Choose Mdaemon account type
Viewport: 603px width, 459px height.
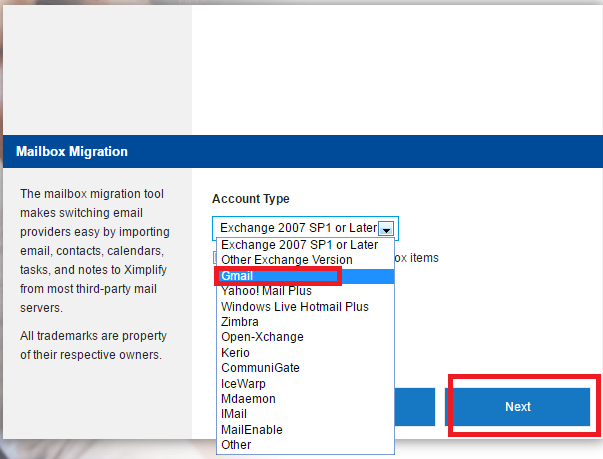(x=305, y=399)
